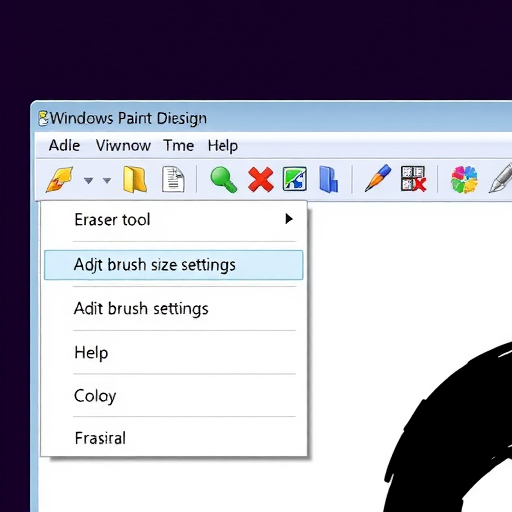
Task: Open the first dropdown arrow beside eraser icon
Action: pyautogui.click(x=88, y=181)
